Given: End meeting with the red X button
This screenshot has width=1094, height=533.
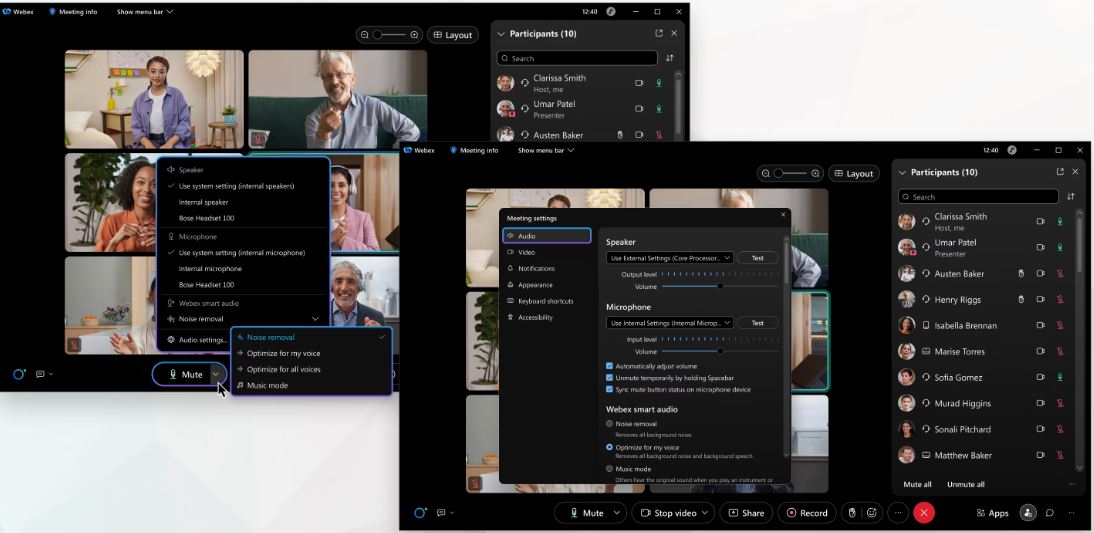Looking at the screenshot, I should [924, 513].
